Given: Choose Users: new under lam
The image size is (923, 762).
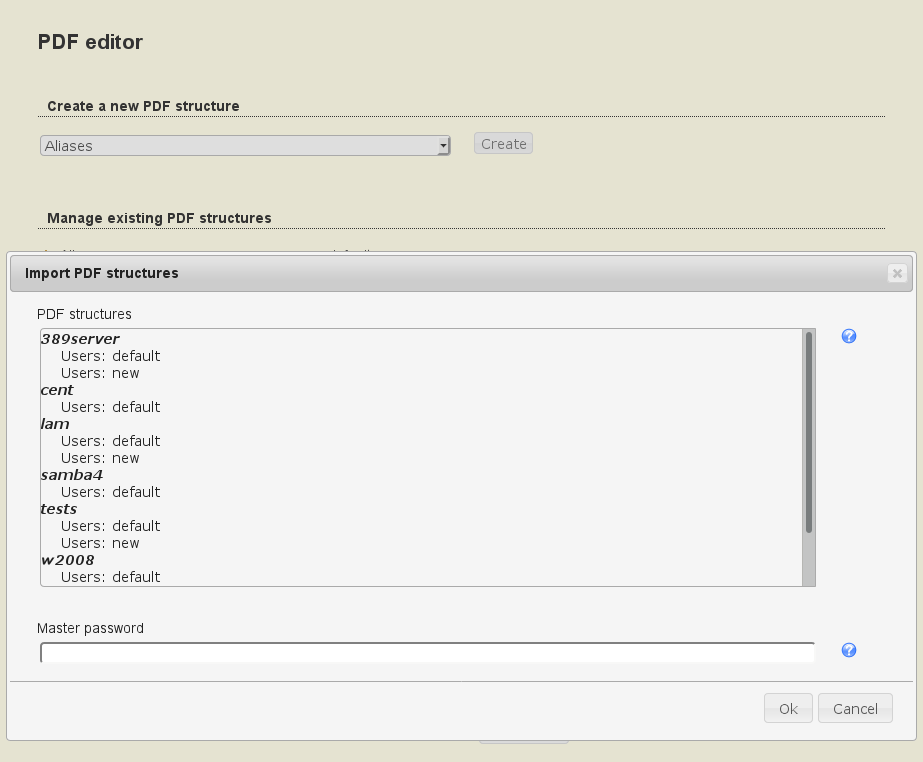Looking at the screenshot, I should click(100, 458).
